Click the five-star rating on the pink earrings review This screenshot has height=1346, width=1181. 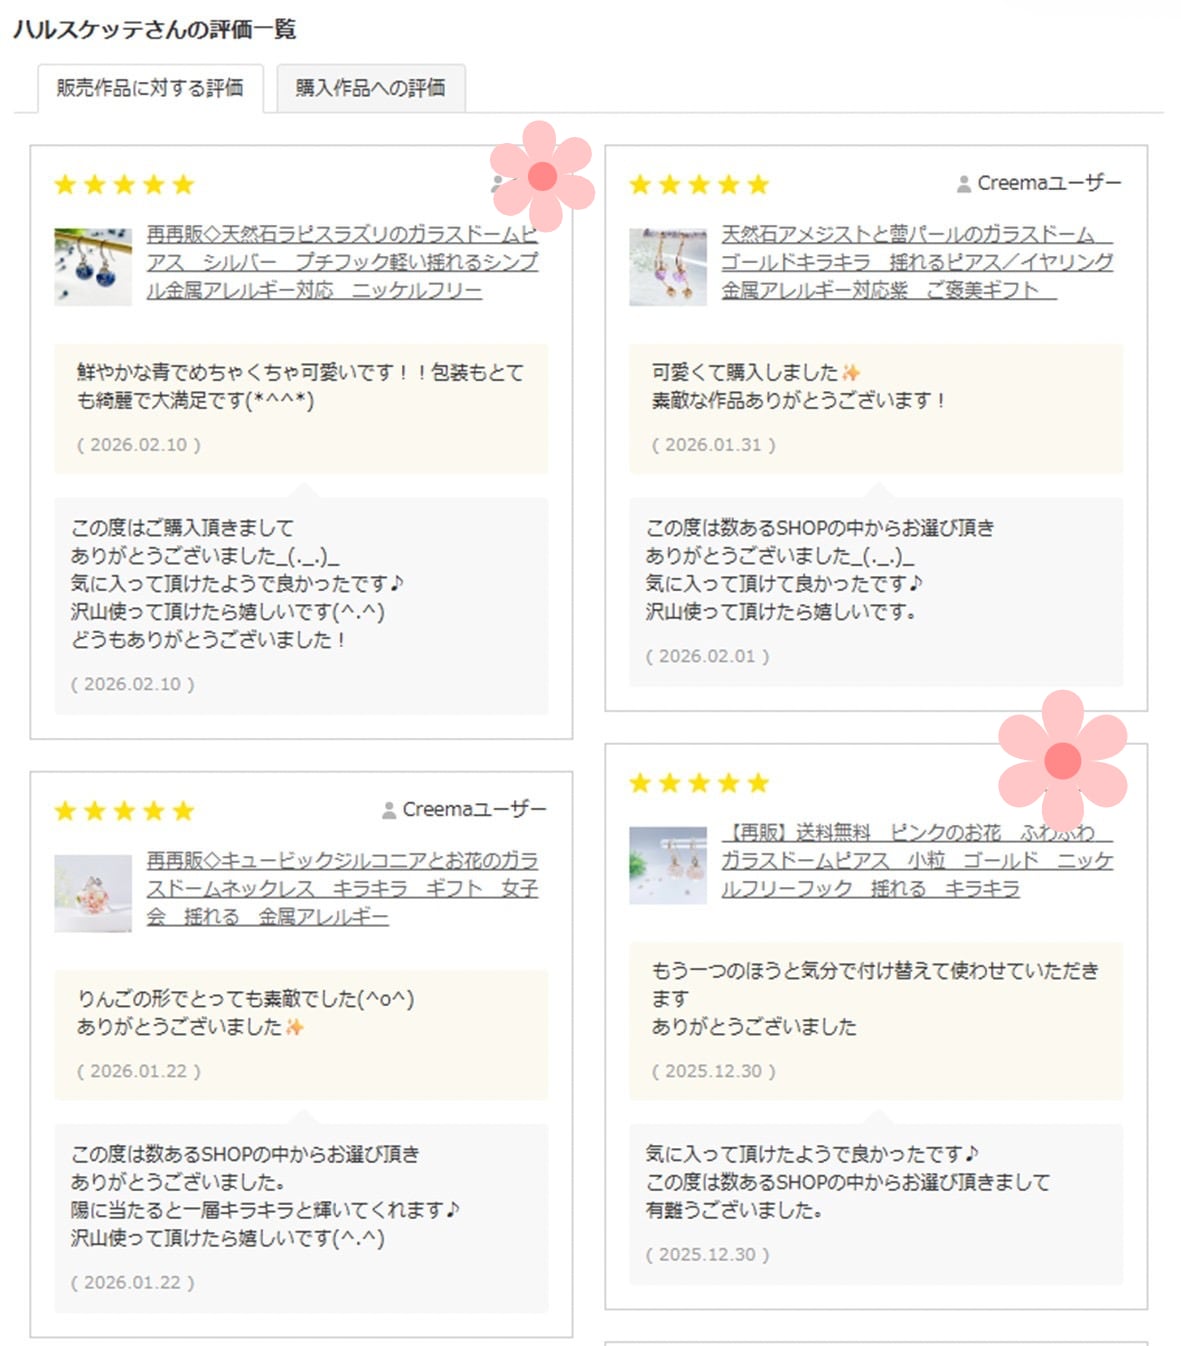(699, 782)
